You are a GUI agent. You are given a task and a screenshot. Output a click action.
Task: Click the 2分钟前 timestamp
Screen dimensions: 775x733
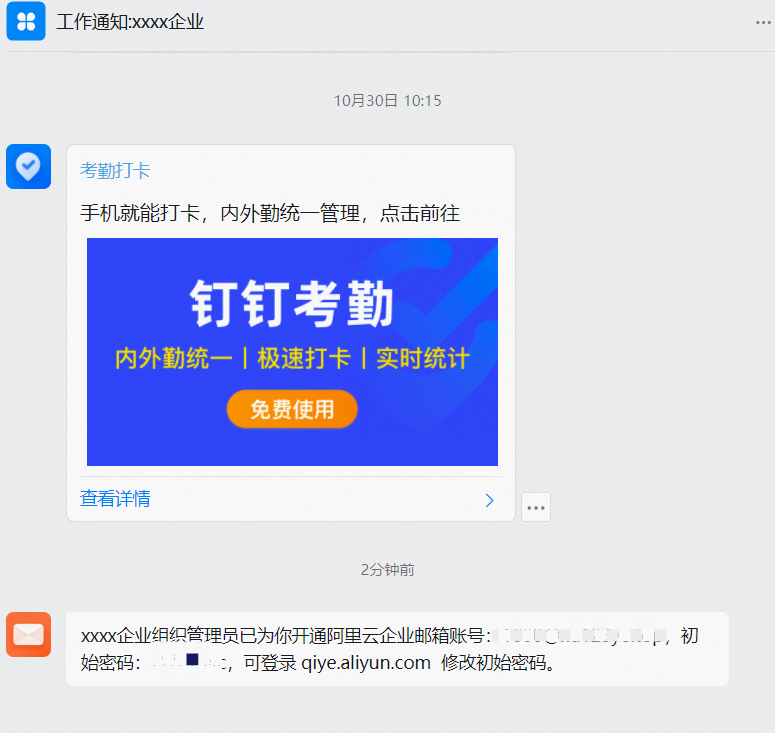[x=388, y=570]
